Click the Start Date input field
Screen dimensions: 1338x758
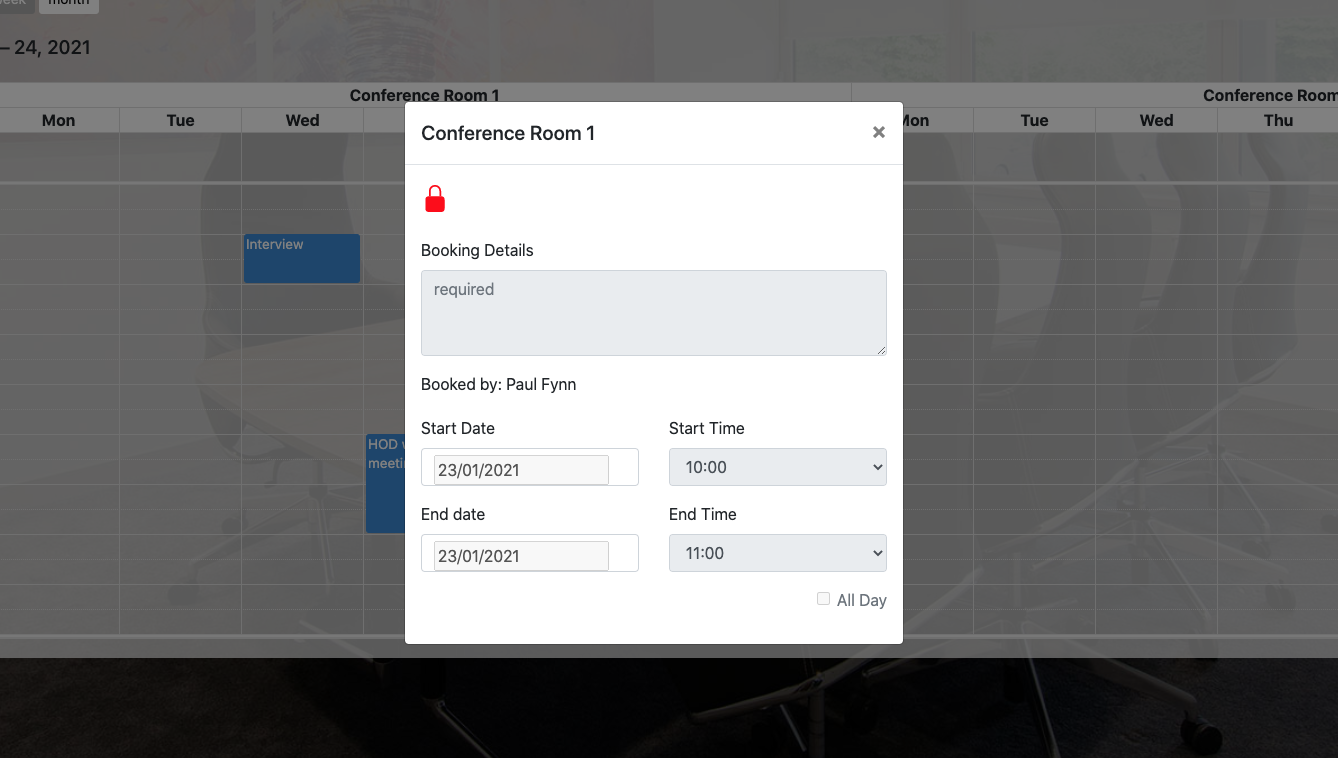point(521,469)
